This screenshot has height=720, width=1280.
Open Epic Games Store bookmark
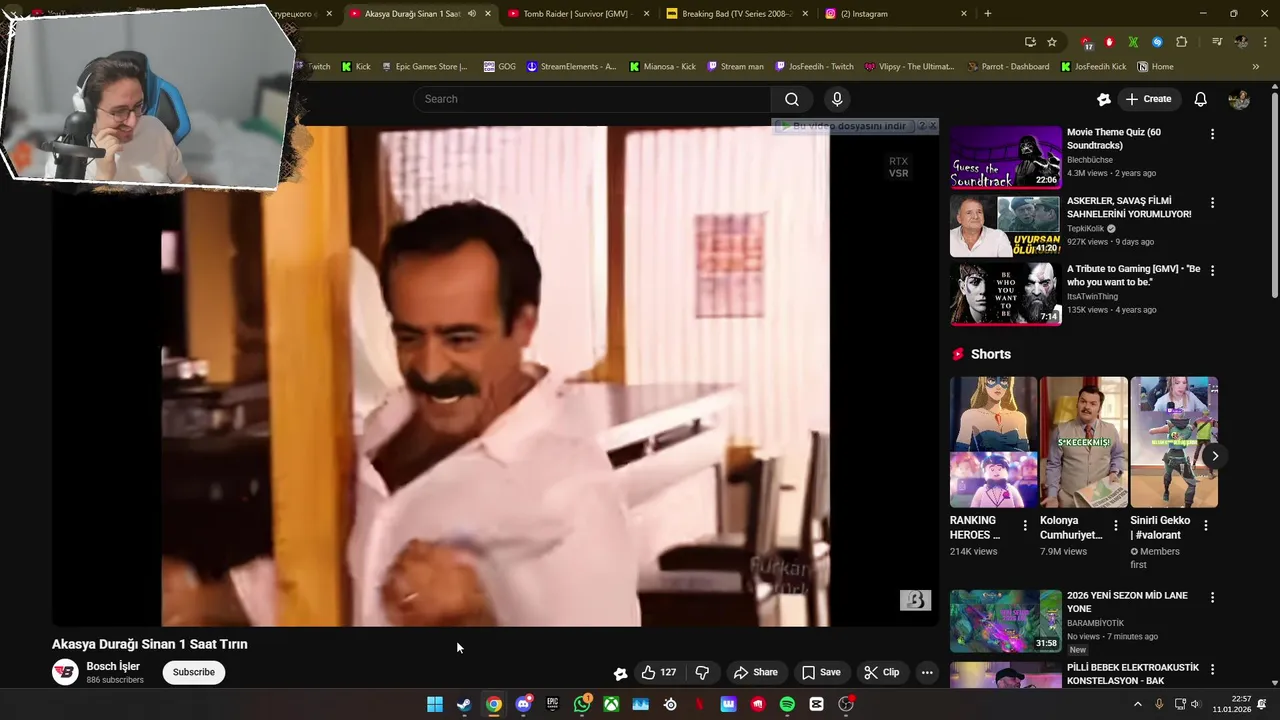[423, 67]
